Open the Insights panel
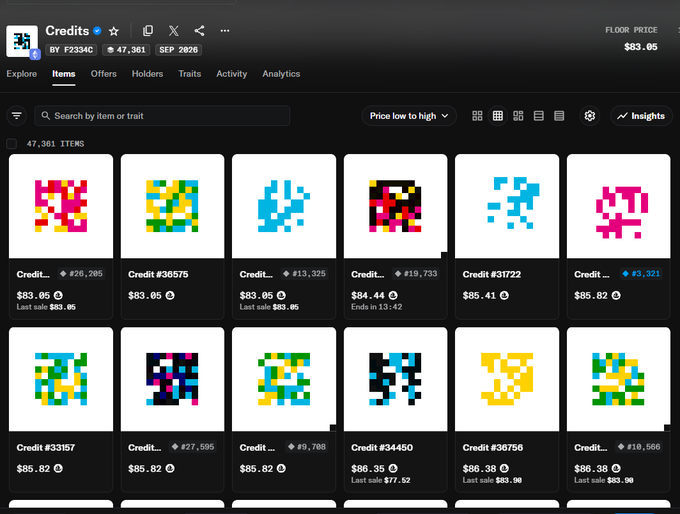Image resolution: width=680 pixels, height=514 pixels. tap(641, 116)
